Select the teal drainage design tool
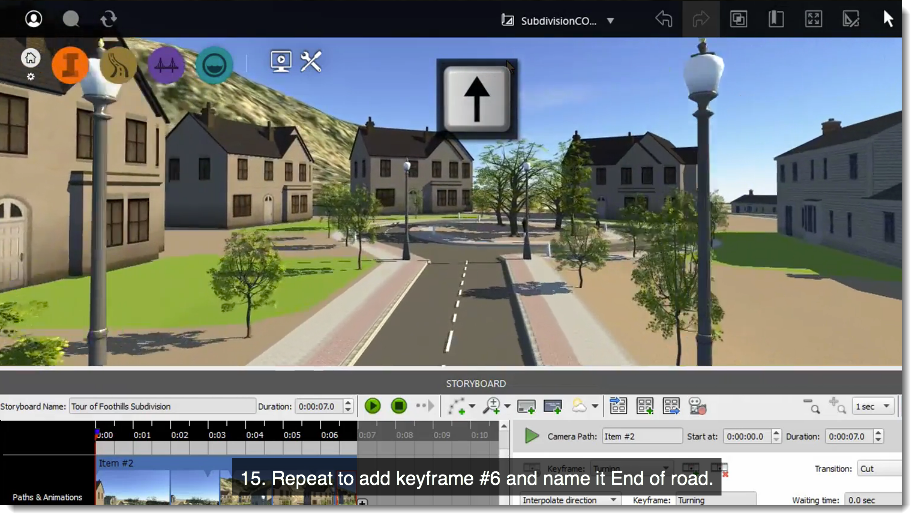This screenshot has width=917, height=520. (214, 65)
